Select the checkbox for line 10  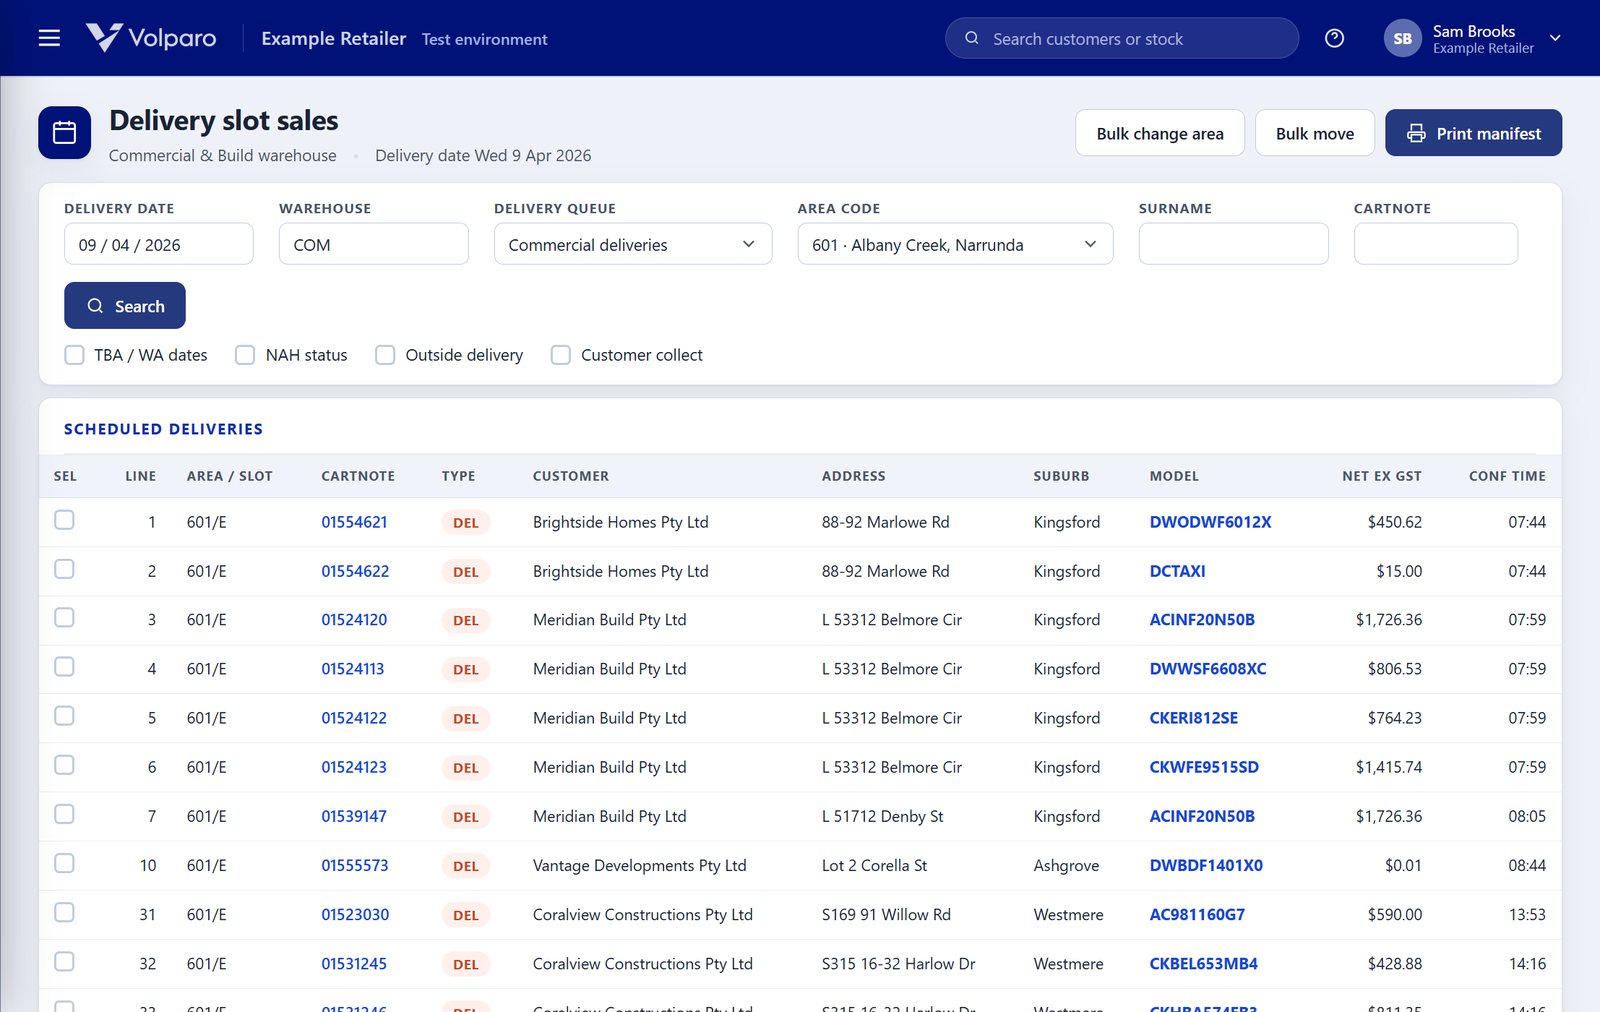pyautogui.click(x=64, y=863)
